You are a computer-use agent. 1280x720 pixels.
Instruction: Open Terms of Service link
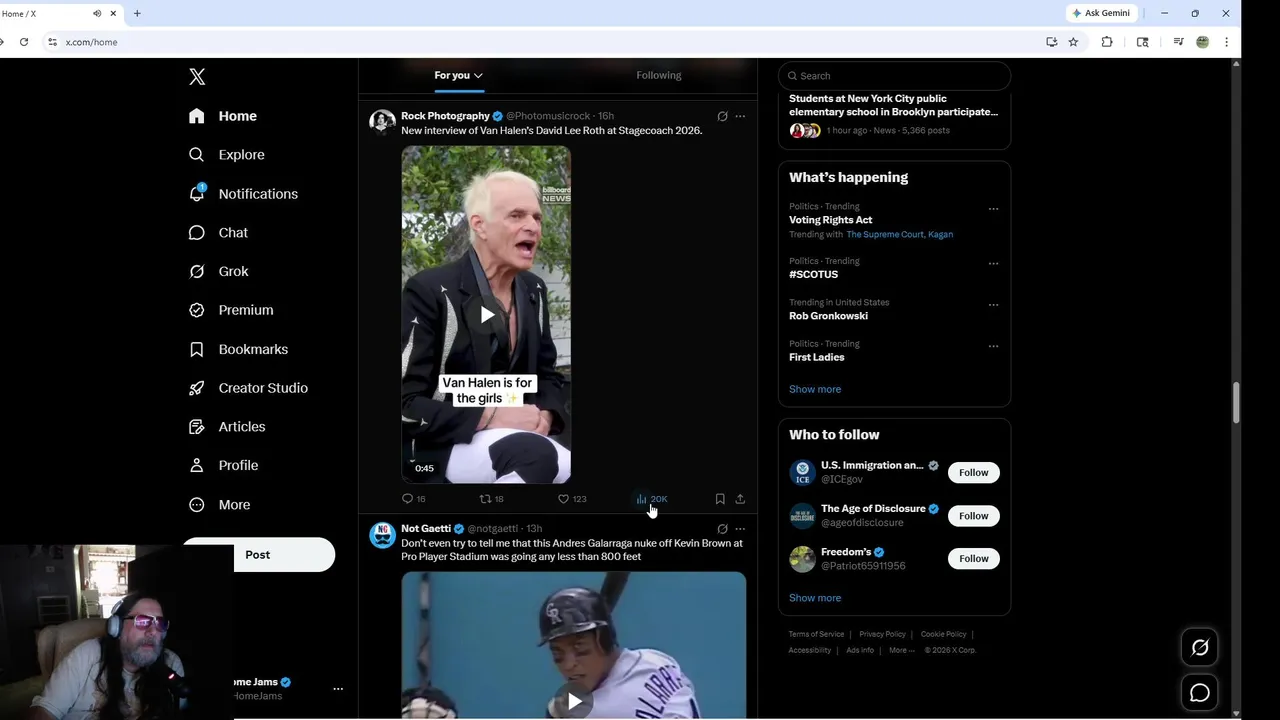pos(816,634)
